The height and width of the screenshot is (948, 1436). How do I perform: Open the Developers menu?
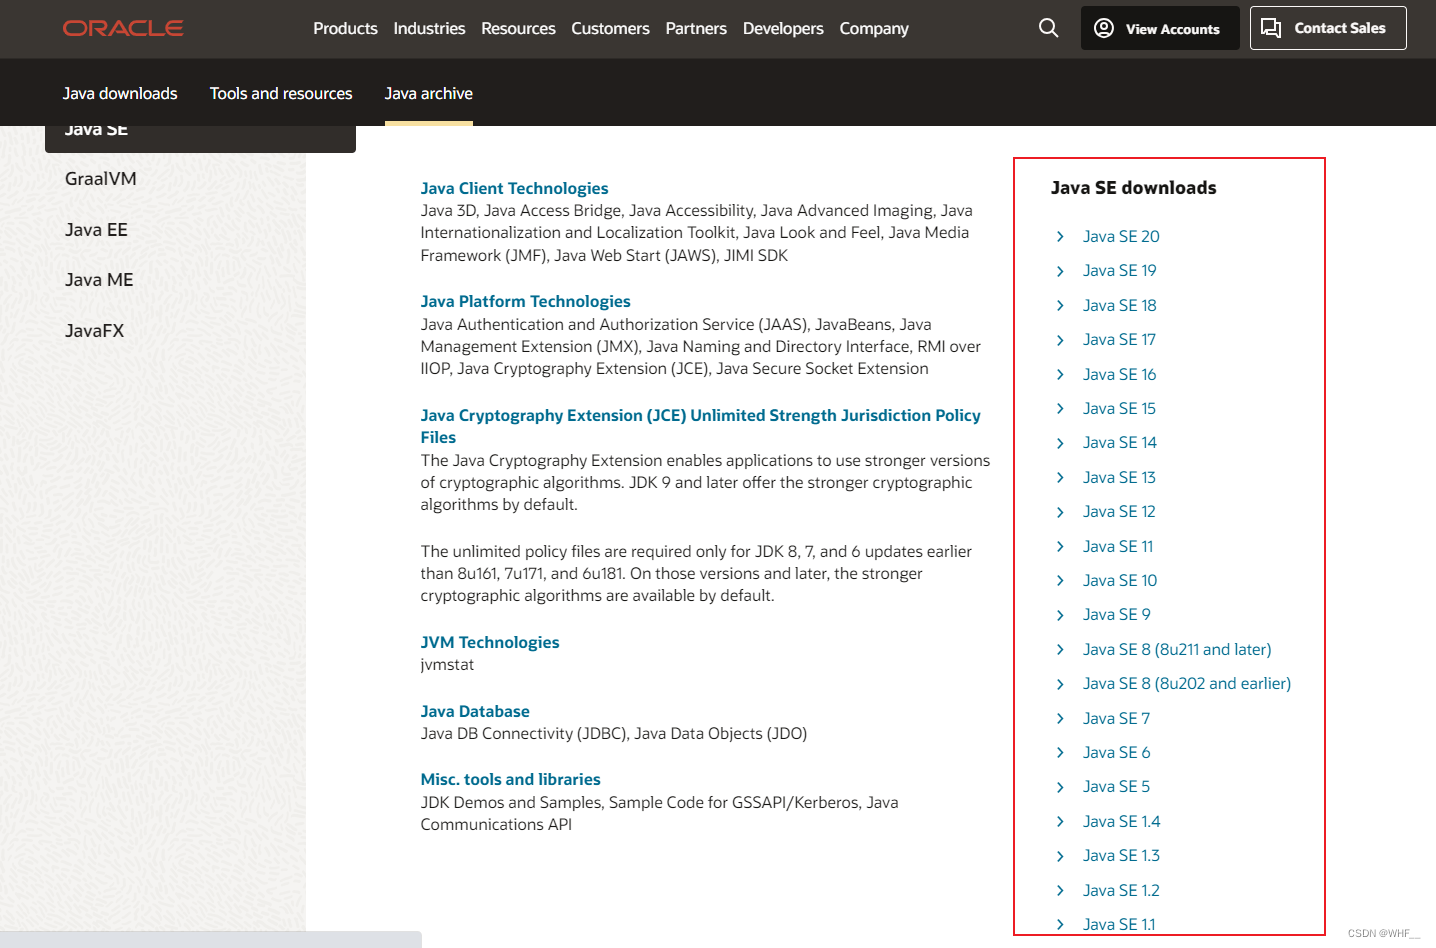[783, 28]
